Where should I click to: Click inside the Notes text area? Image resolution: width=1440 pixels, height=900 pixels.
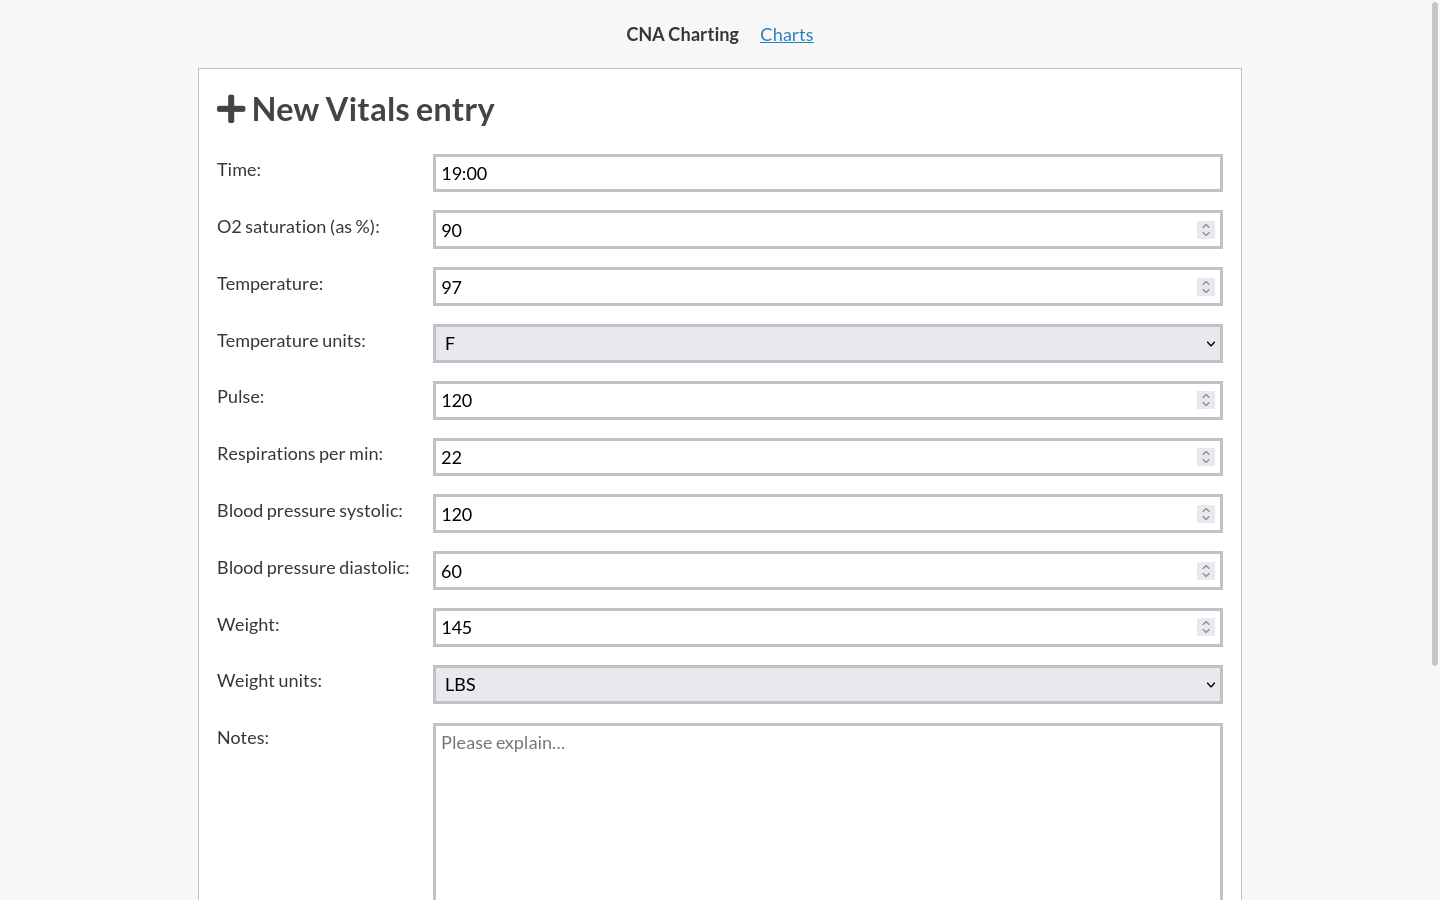827,810
